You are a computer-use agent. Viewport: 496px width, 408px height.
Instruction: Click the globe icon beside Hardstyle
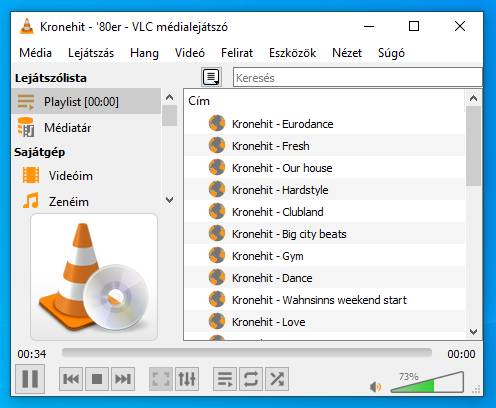(x=217, y=189)
